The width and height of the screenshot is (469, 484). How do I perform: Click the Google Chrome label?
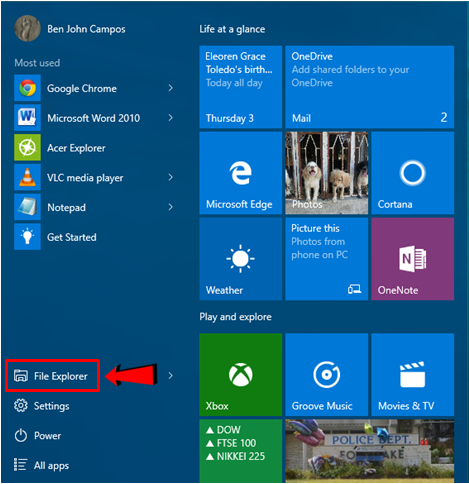coord(82,89)
